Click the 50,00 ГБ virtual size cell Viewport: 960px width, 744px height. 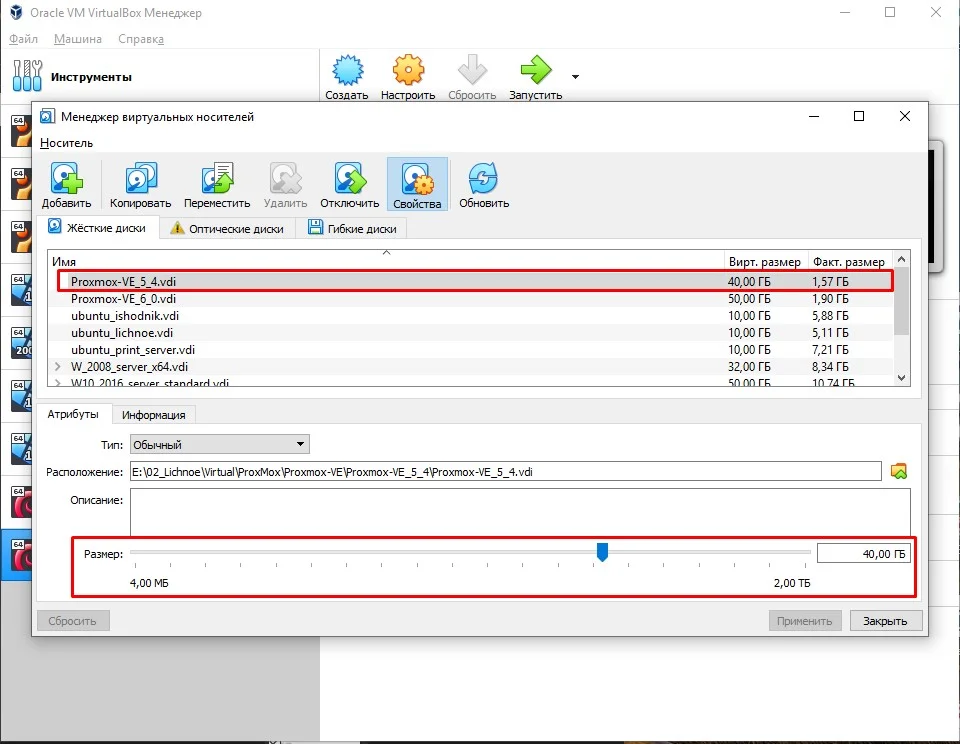[x=749, y=298]
